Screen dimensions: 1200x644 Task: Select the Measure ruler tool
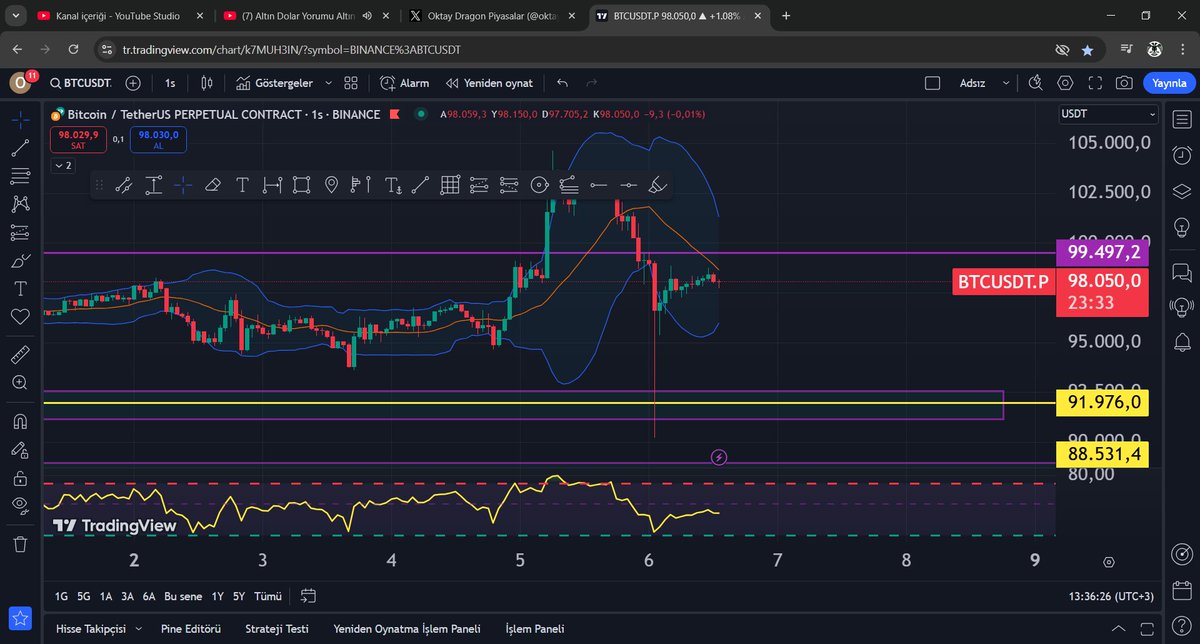coord(20,353)
